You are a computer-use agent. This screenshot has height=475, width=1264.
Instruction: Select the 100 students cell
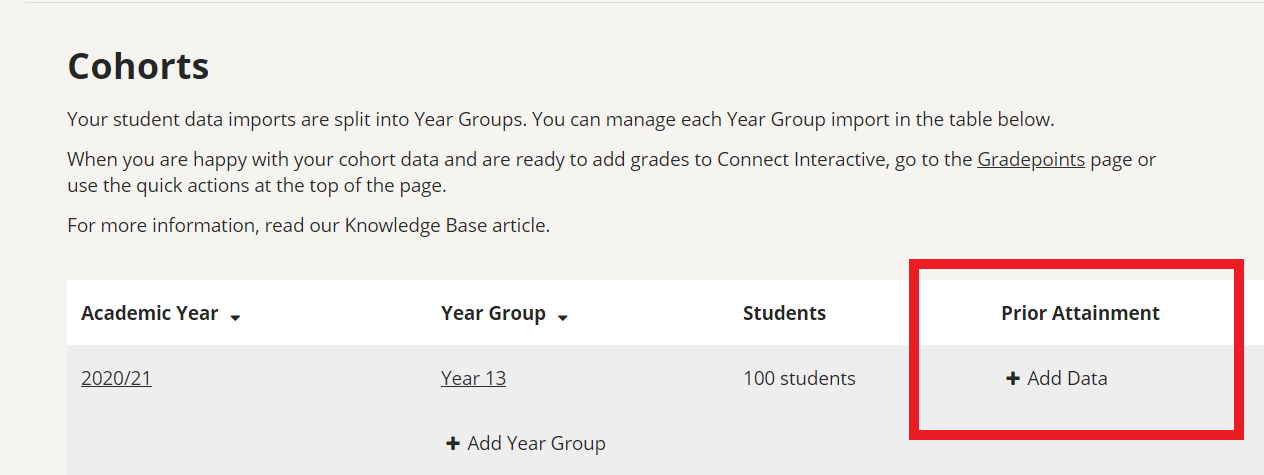coord(799,379)
